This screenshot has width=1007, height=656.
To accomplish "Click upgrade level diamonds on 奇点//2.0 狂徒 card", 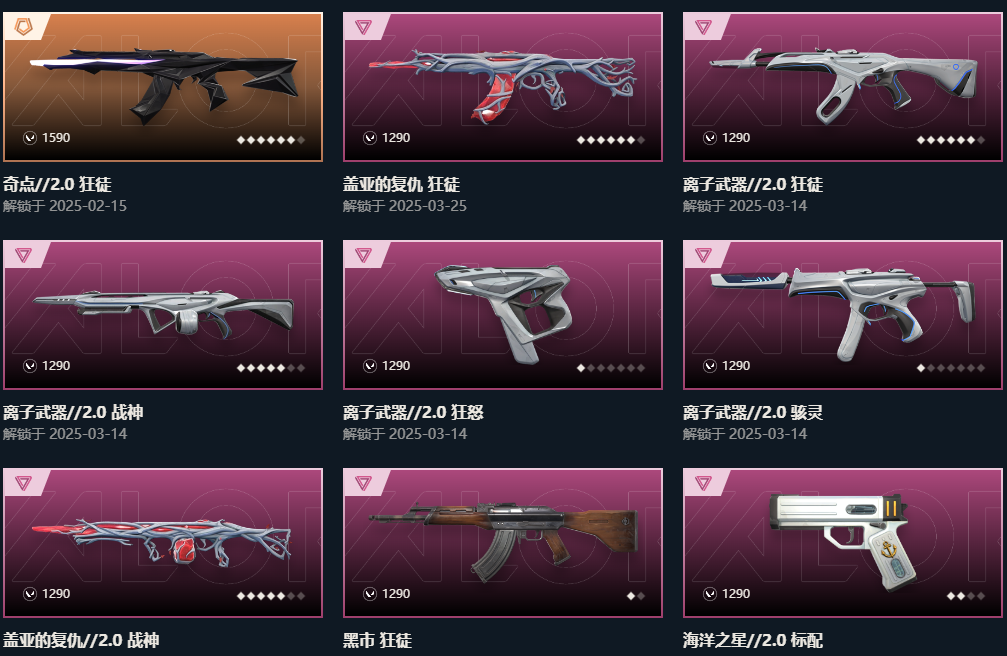I will (x=270, y=139).
